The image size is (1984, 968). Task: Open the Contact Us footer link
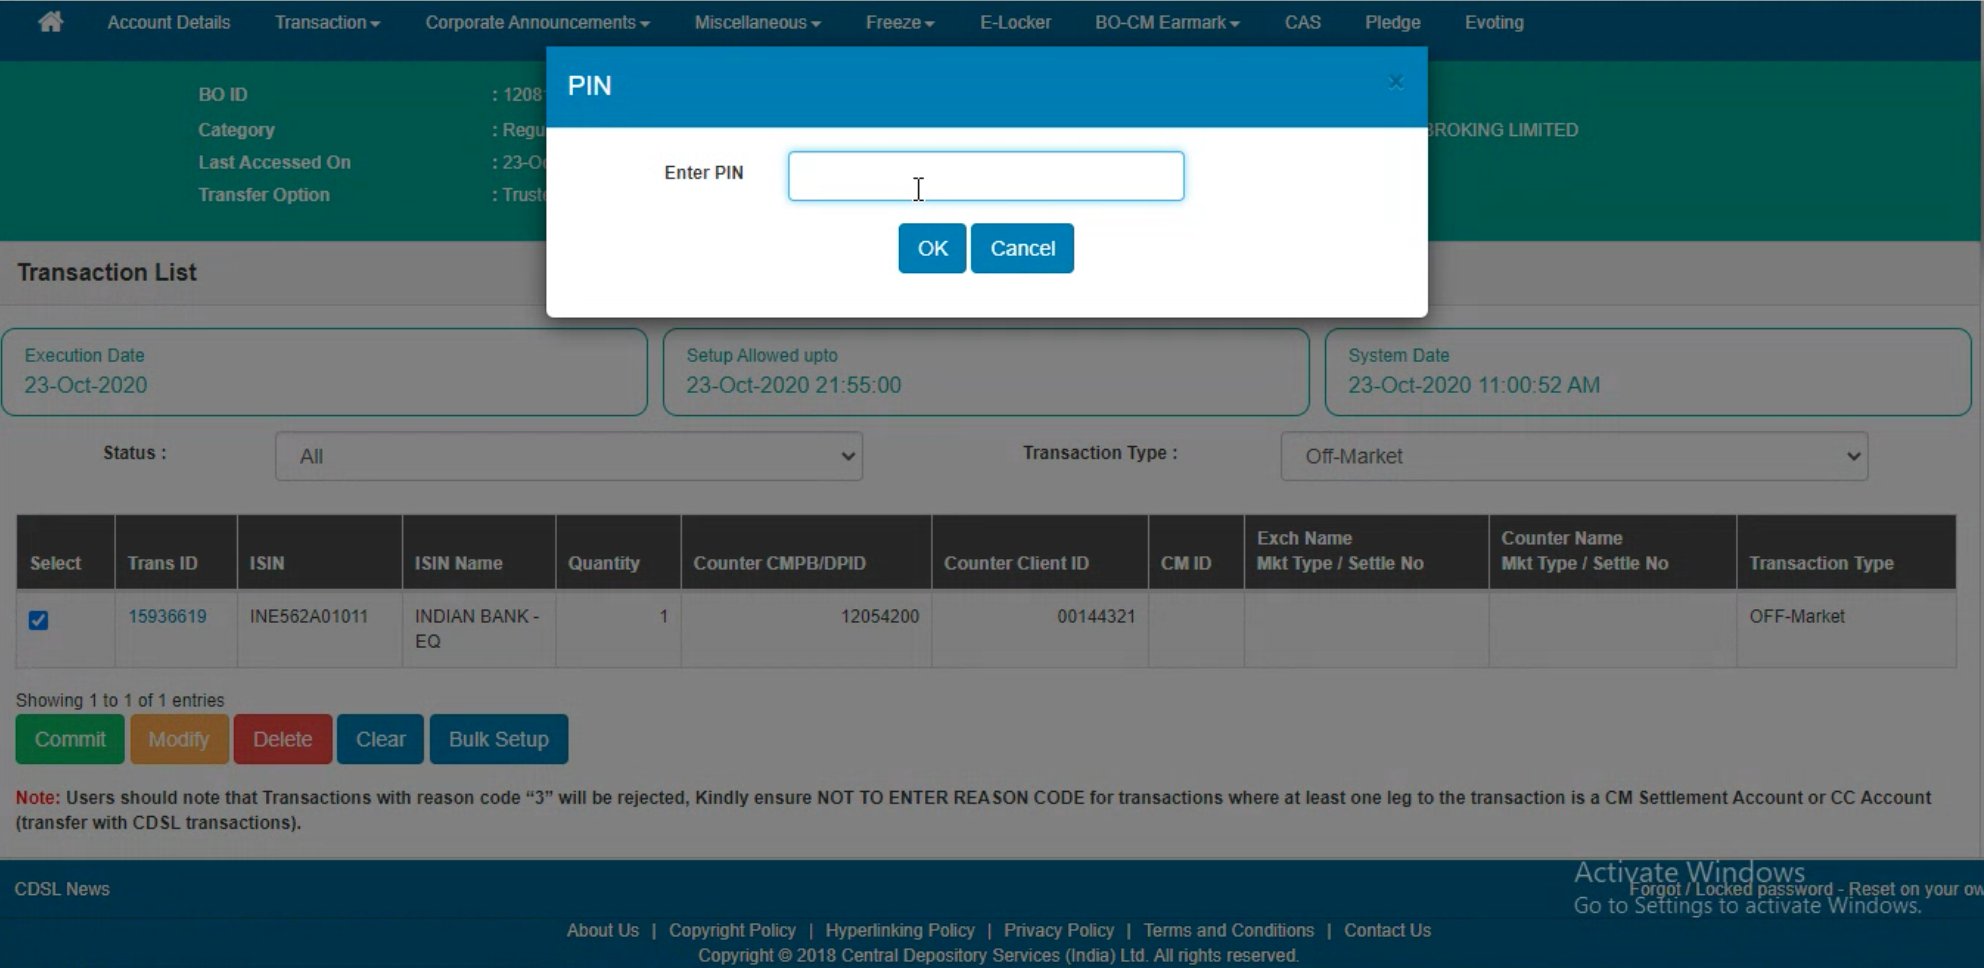[x=1387, y=930]
